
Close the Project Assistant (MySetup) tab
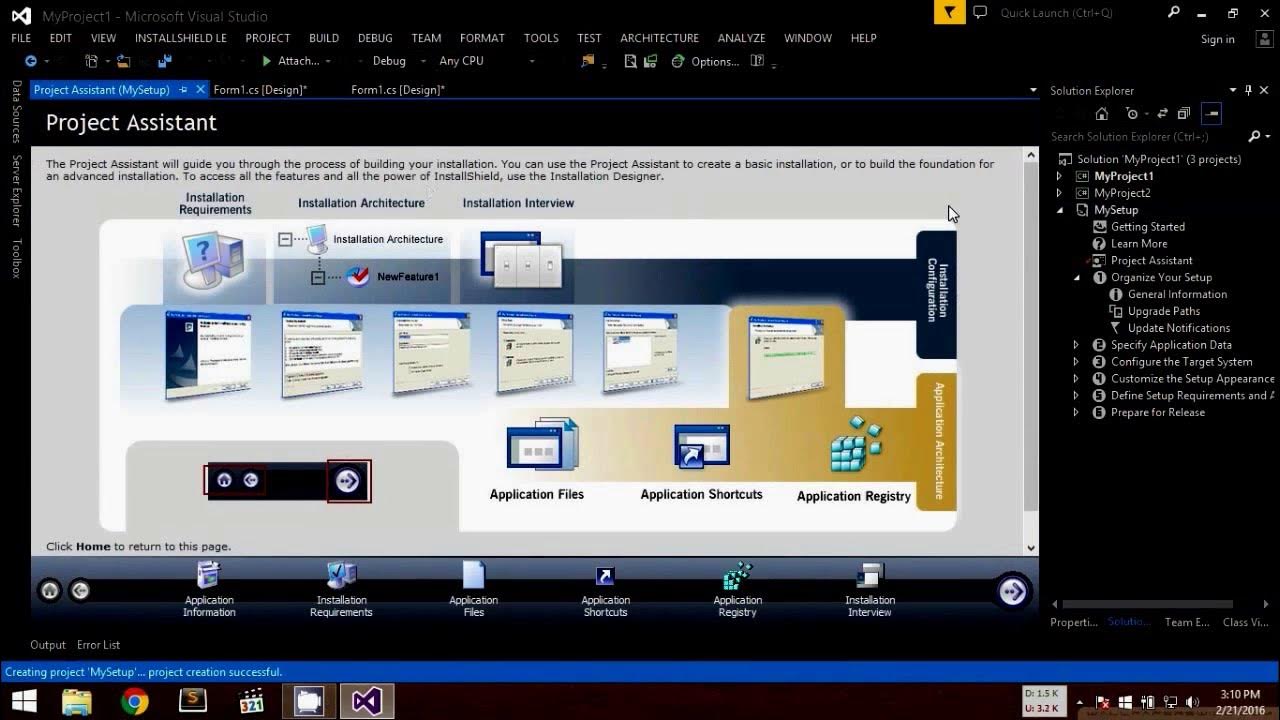point(201,89)
